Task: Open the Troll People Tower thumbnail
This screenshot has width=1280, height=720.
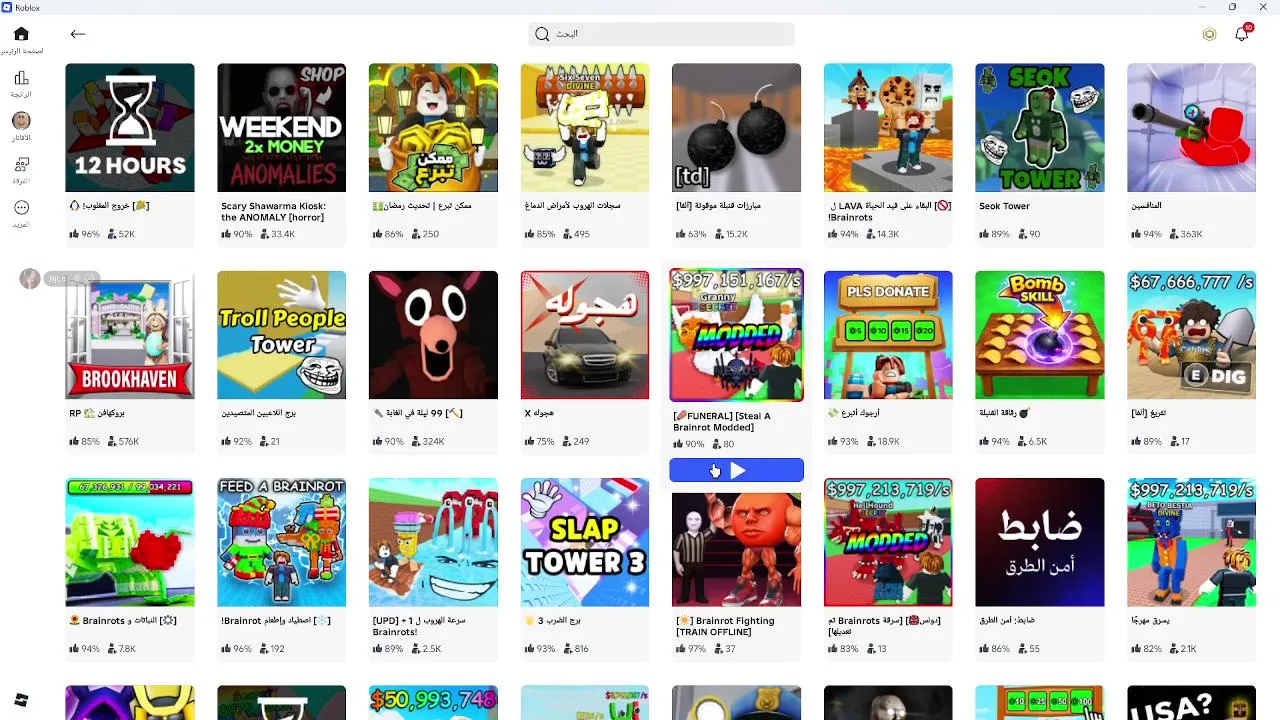Action: pos(282,335)
